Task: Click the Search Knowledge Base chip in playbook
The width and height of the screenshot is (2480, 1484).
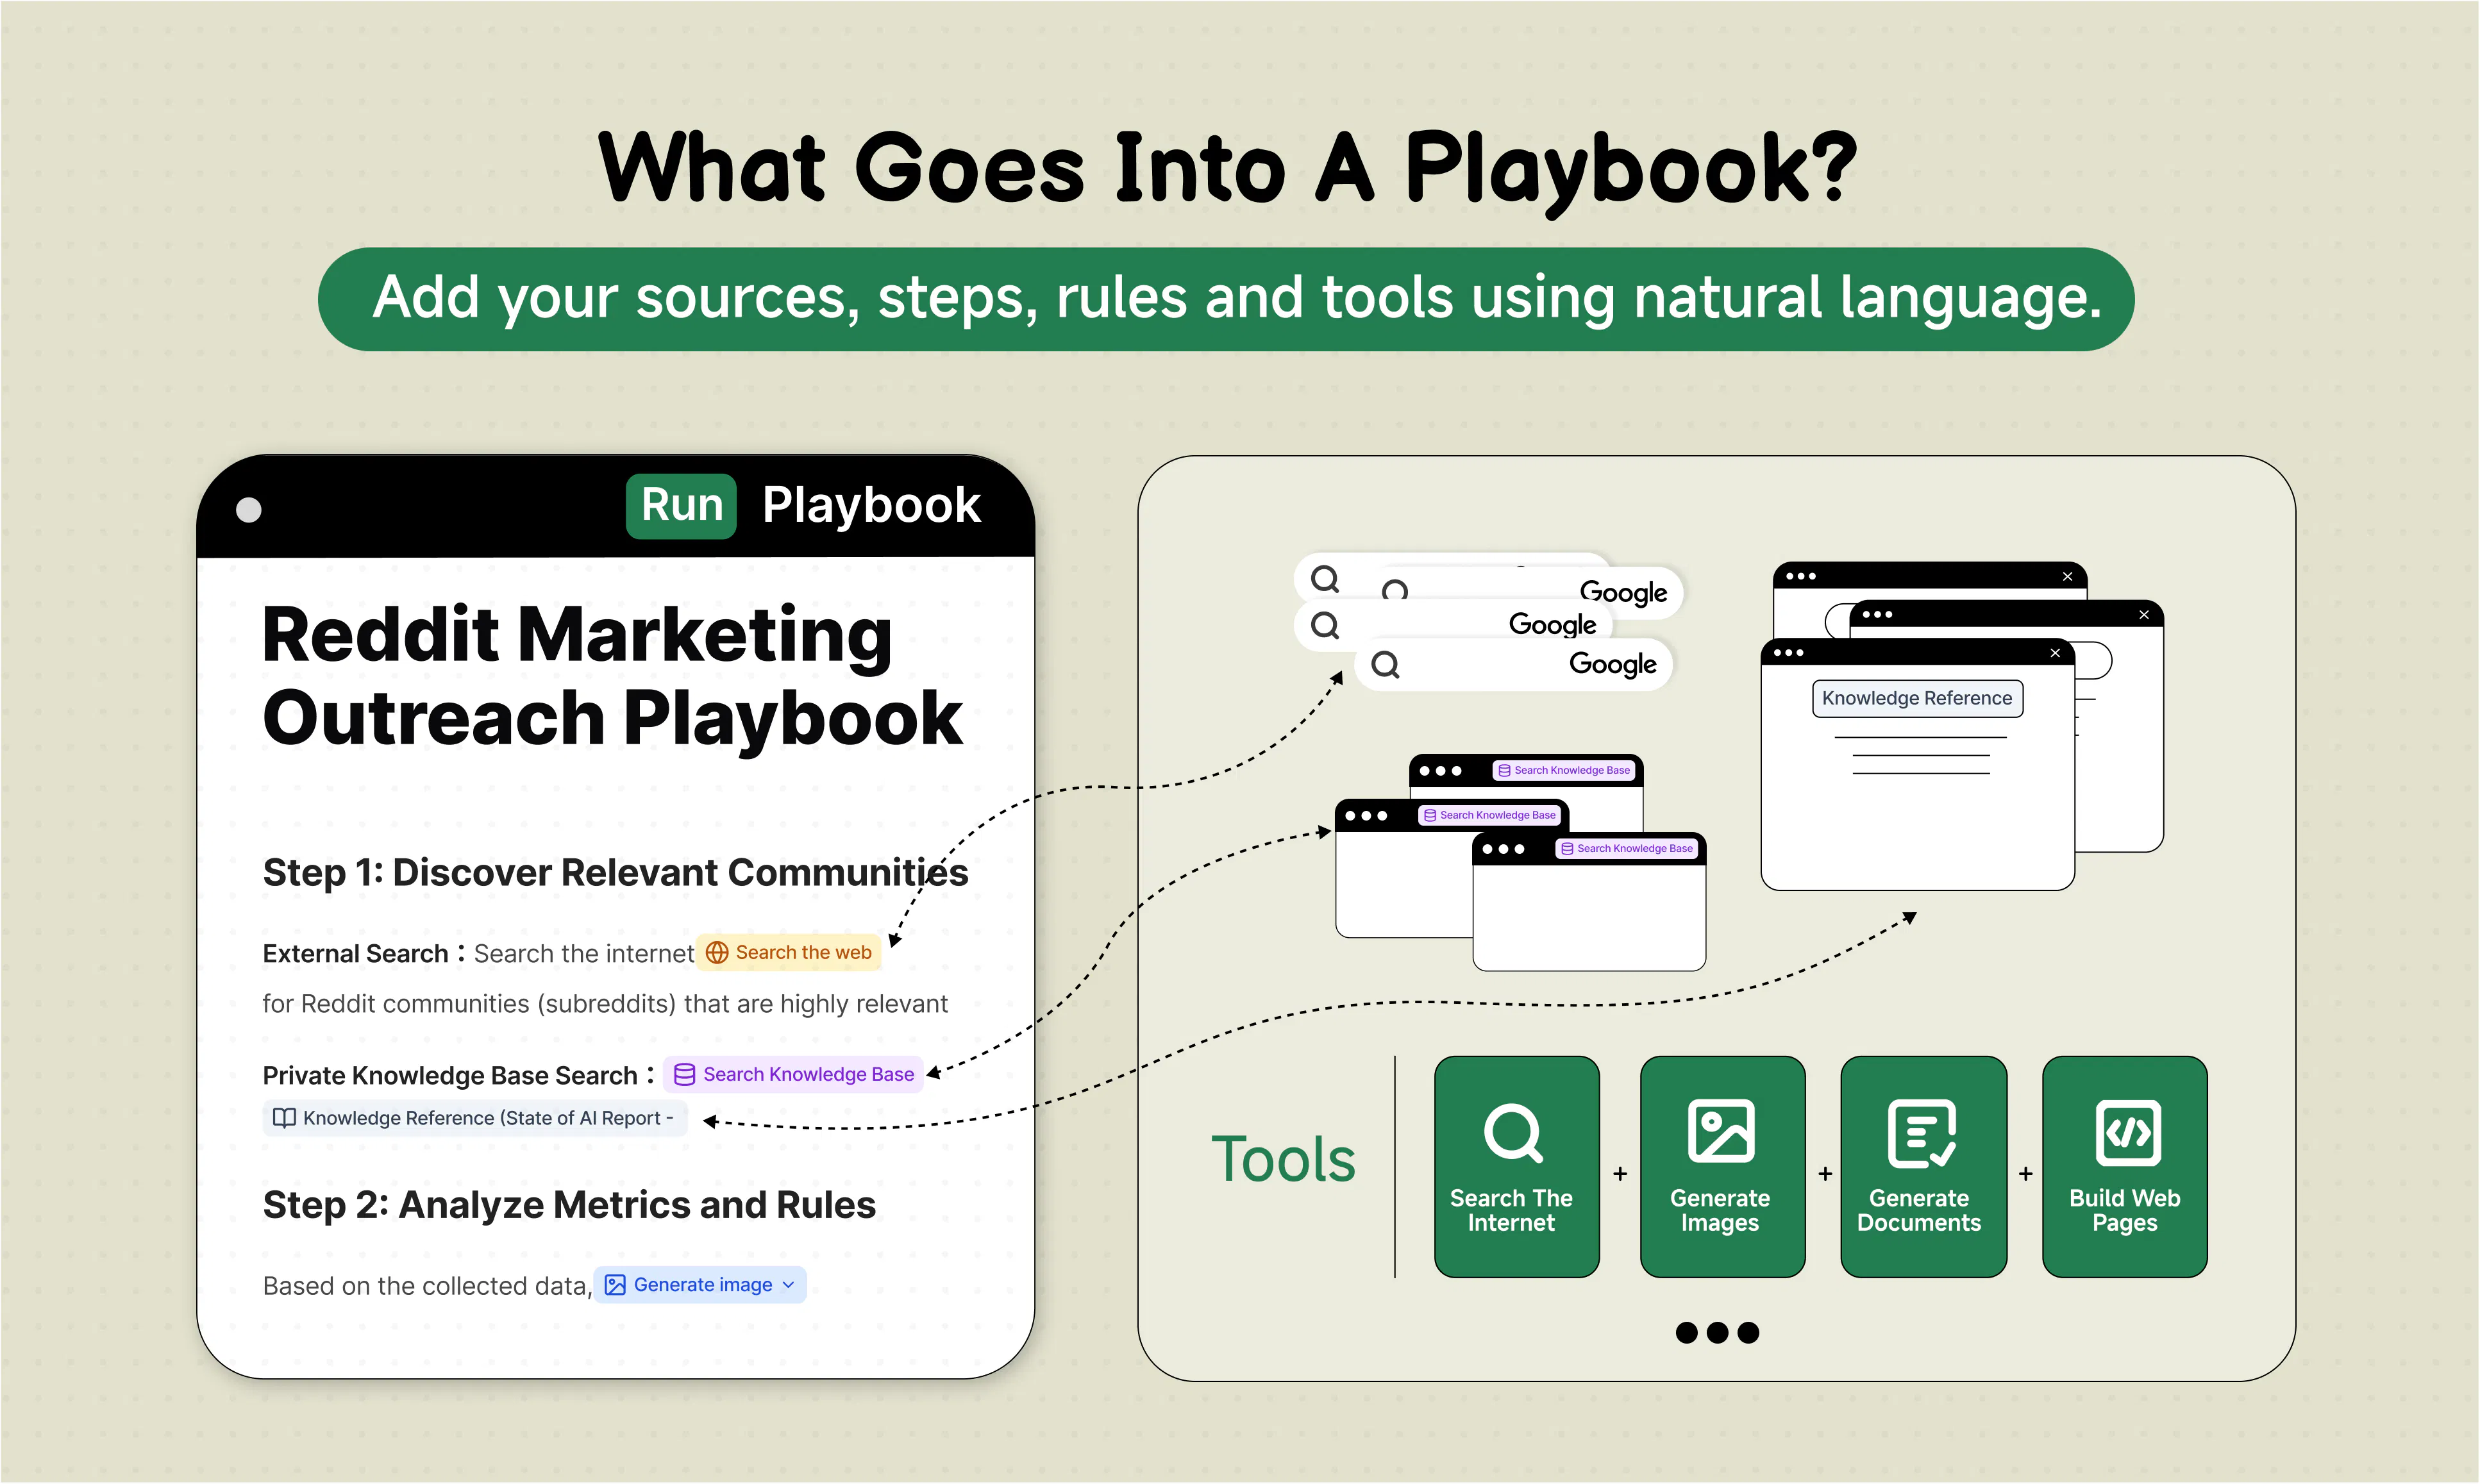Action: (x=793, y=1074)
